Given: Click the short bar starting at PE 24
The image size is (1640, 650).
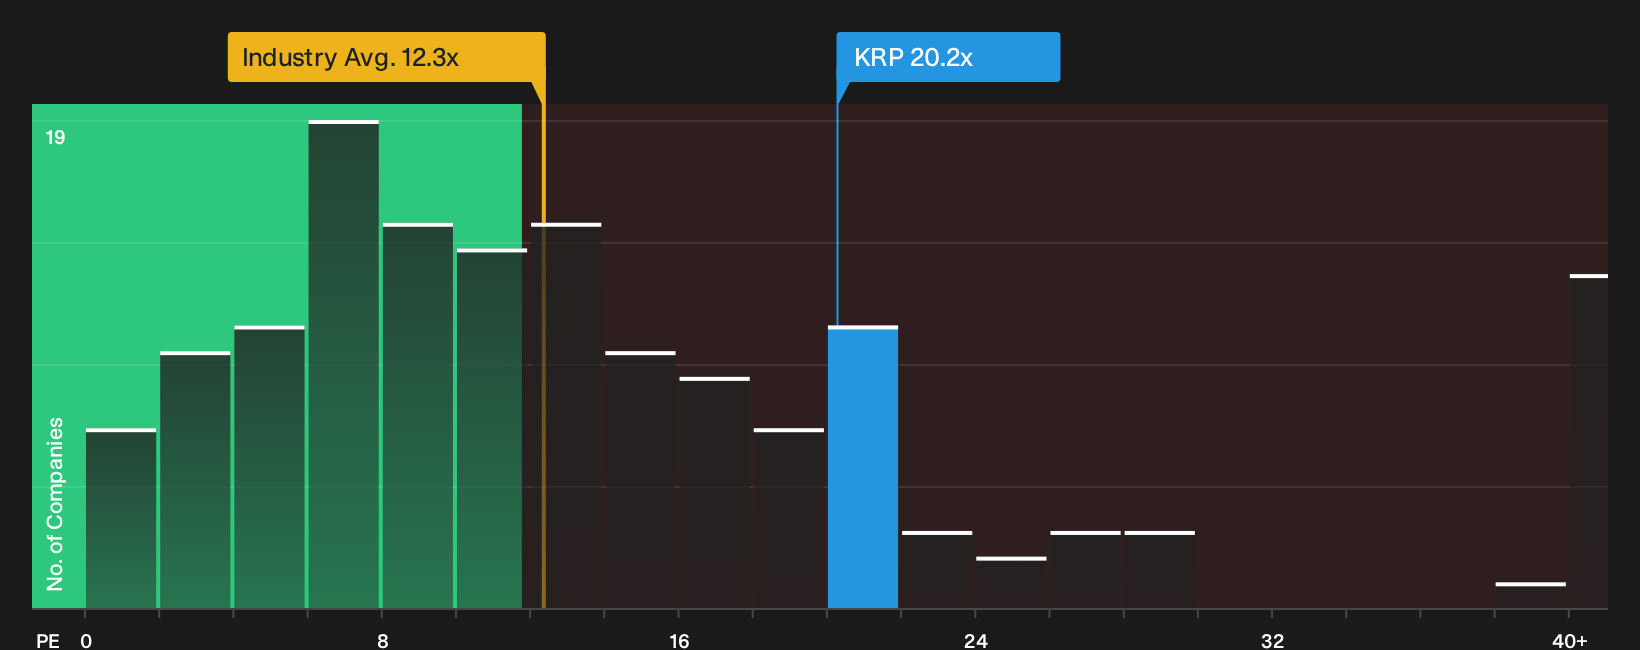Looking at the screenshot, I should click(1011, 582).
